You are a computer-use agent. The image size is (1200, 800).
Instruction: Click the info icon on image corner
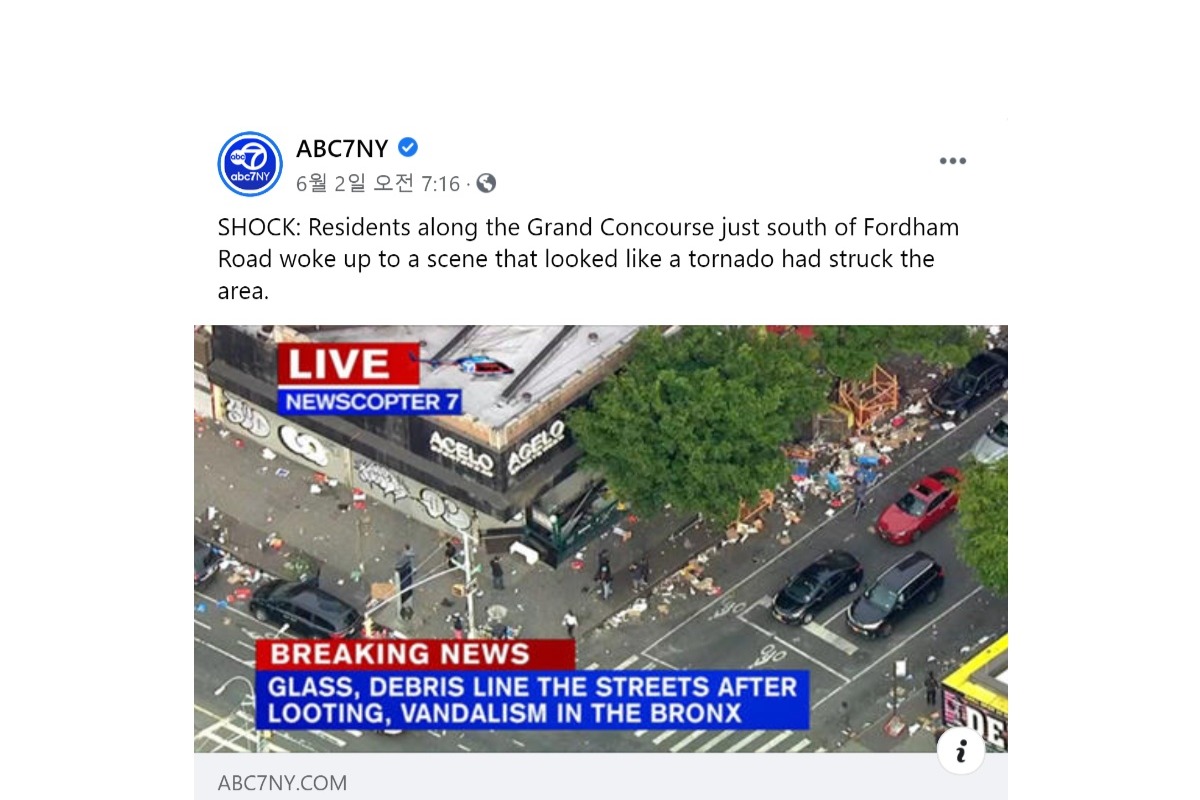click(961, 750)
